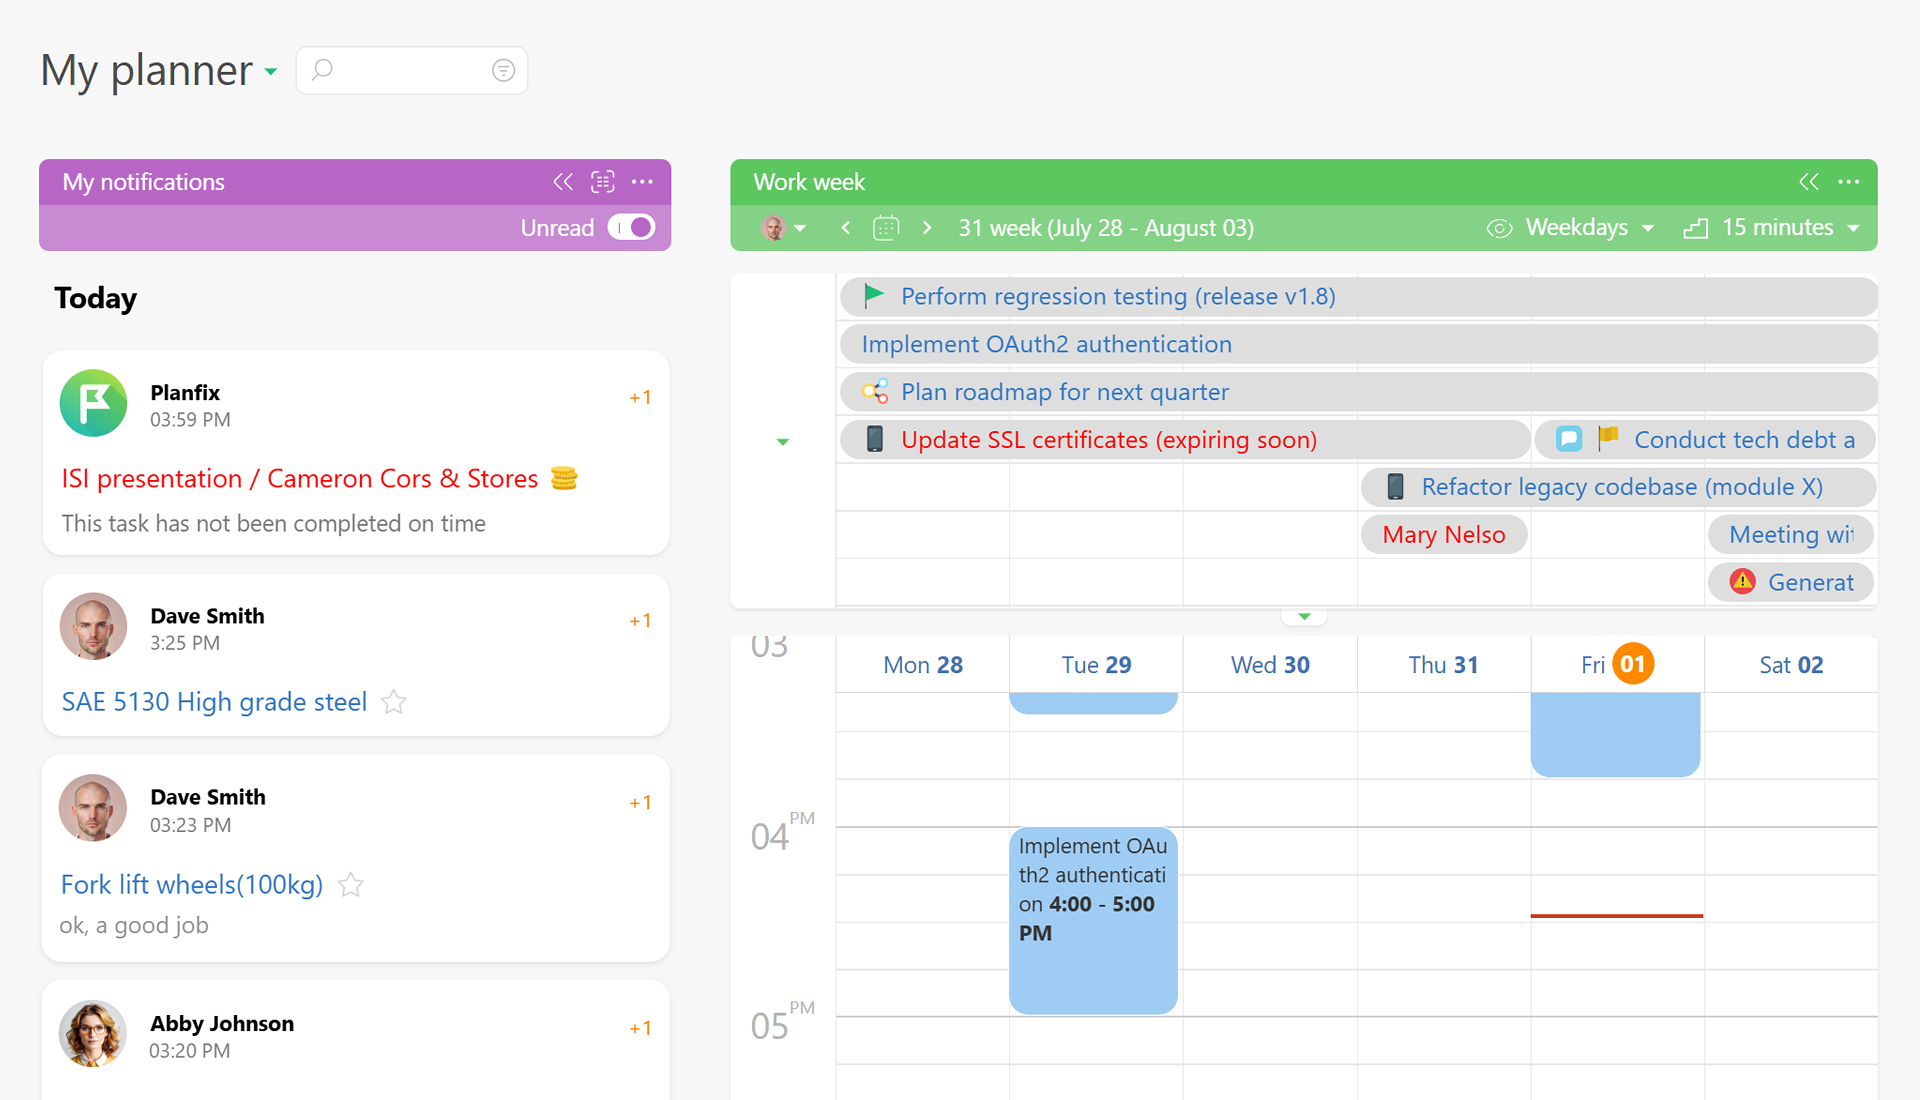Star the Fork lift wheels task
Viewport: 1920px width, 1100px height.
click(350, 885)
